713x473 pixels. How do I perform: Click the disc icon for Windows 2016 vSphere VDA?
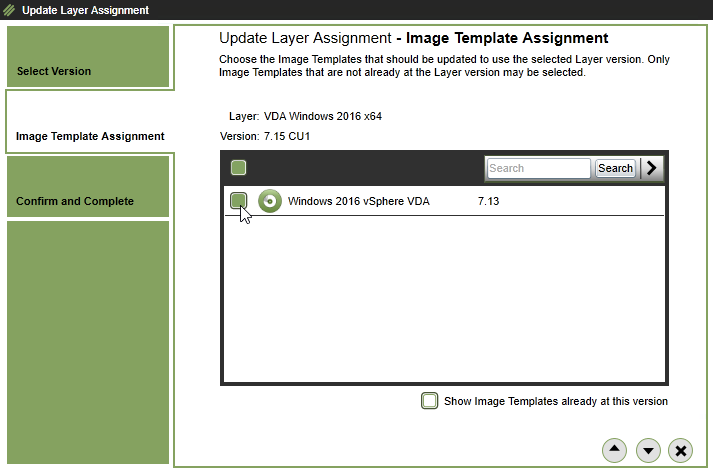(270, 201)
